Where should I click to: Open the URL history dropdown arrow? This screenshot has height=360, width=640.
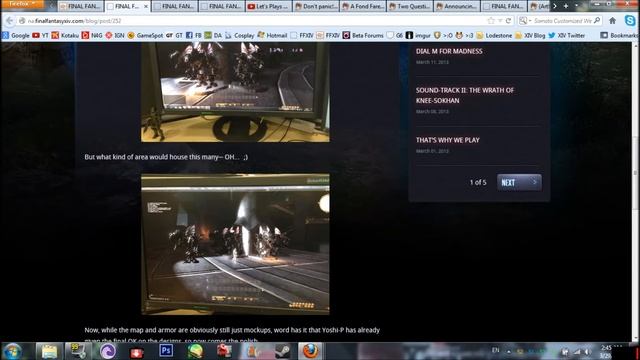coord(500,21)
